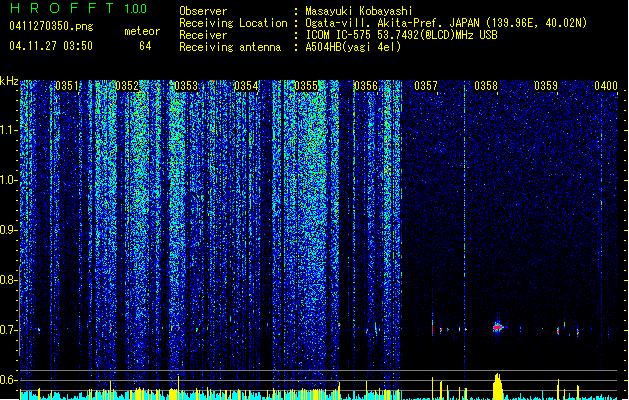The image size is (629, 400).
Task: Click the A504HB(yagi 4el) antenna value
Action: tap(353, 47)
